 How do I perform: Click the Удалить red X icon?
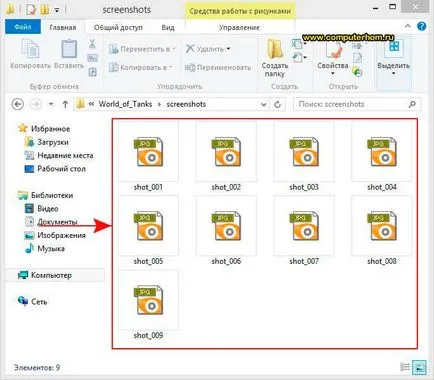point(190,49)
